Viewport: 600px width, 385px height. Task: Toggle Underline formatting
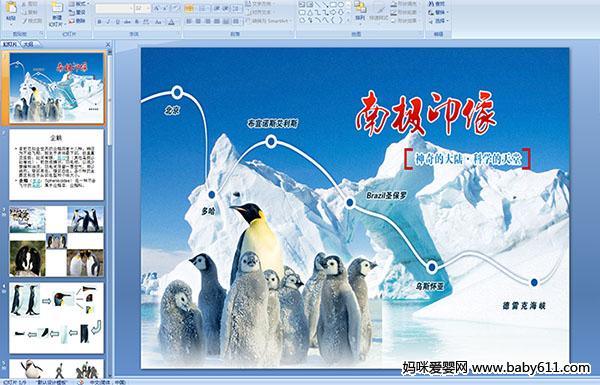[117, 22]
